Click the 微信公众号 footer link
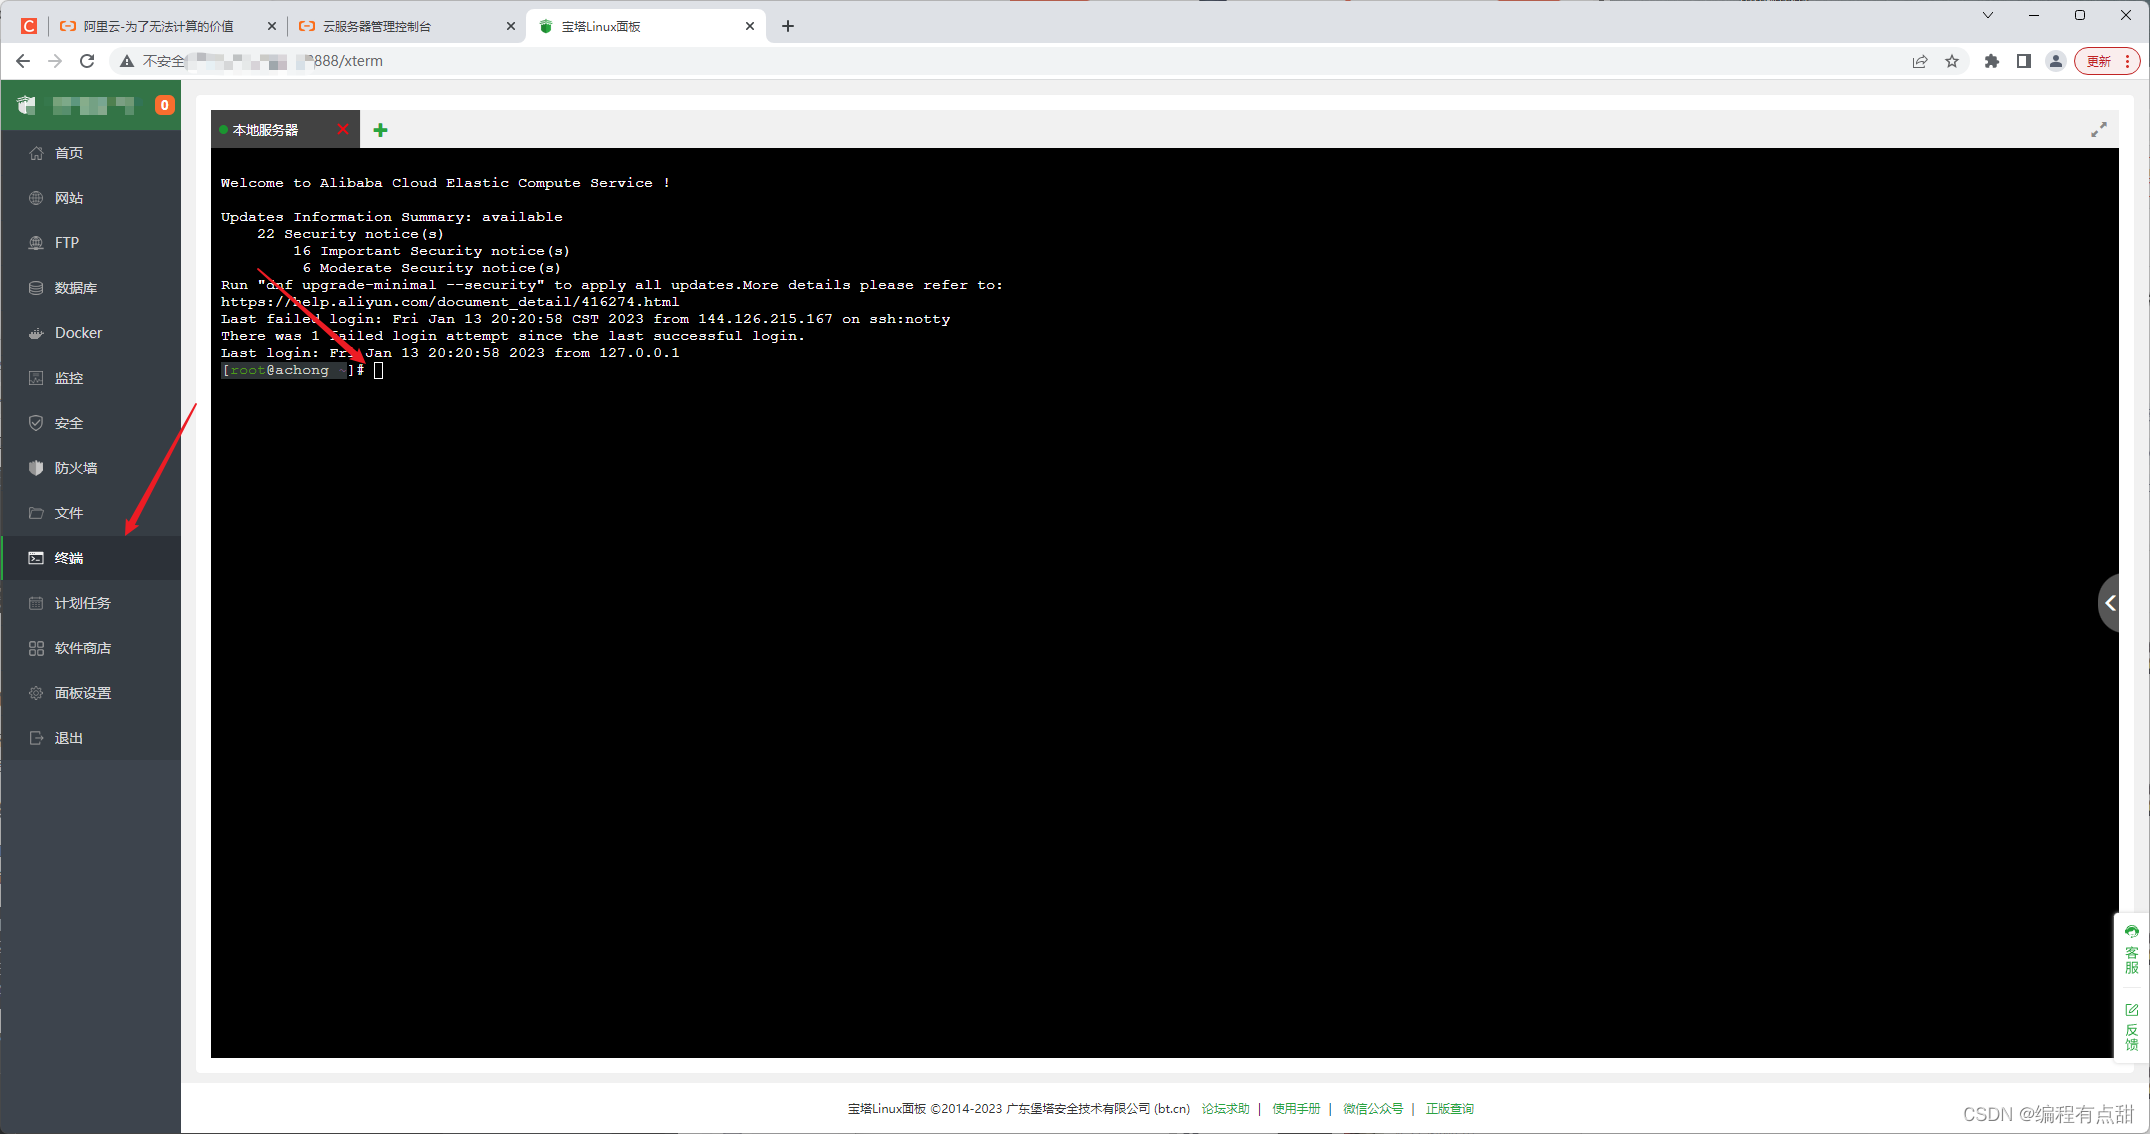Viewport: 2150px width, 1134px height. point(1373,1109)
